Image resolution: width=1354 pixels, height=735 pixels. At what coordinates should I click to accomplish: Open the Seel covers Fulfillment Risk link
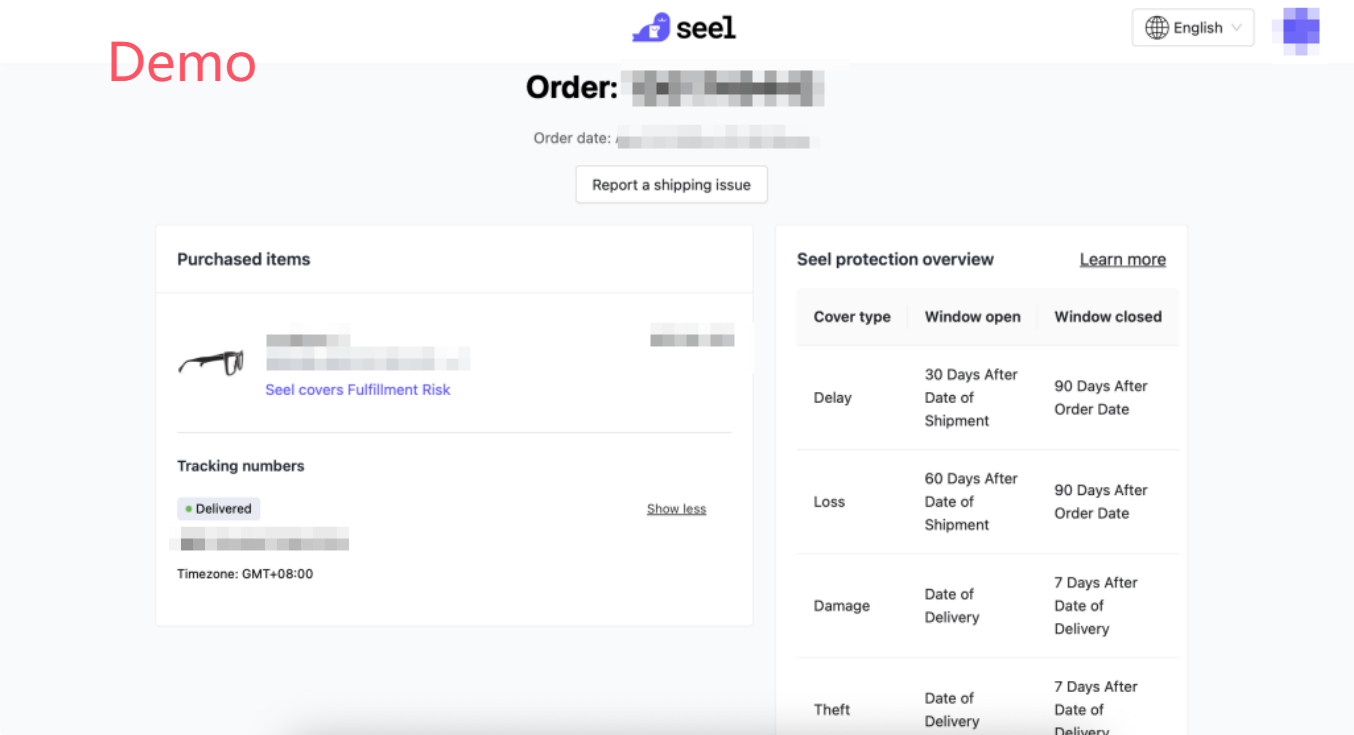(357, 390)
